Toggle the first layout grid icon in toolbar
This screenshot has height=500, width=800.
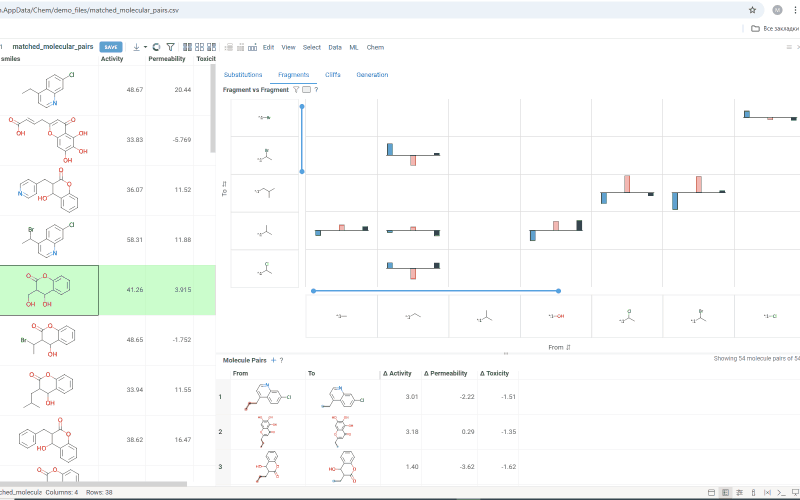coord(187,47)
